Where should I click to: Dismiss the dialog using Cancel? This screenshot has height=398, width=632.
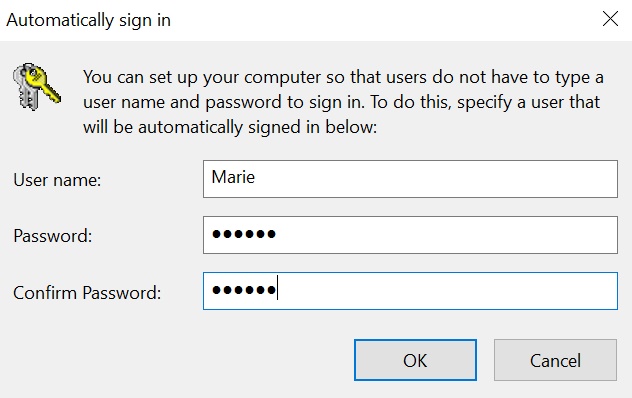(555, 360)
